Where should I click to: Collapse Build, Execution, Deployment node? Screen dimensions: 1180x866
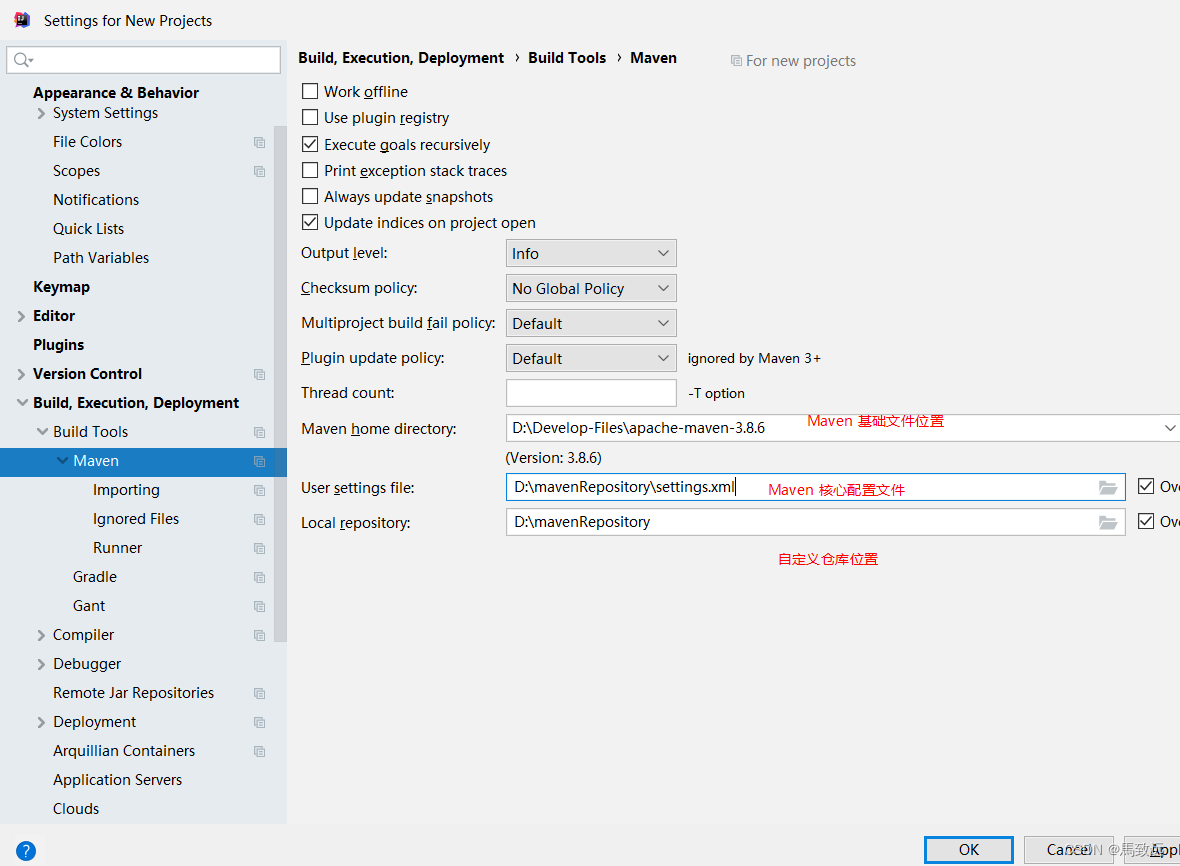click(22, 403)
